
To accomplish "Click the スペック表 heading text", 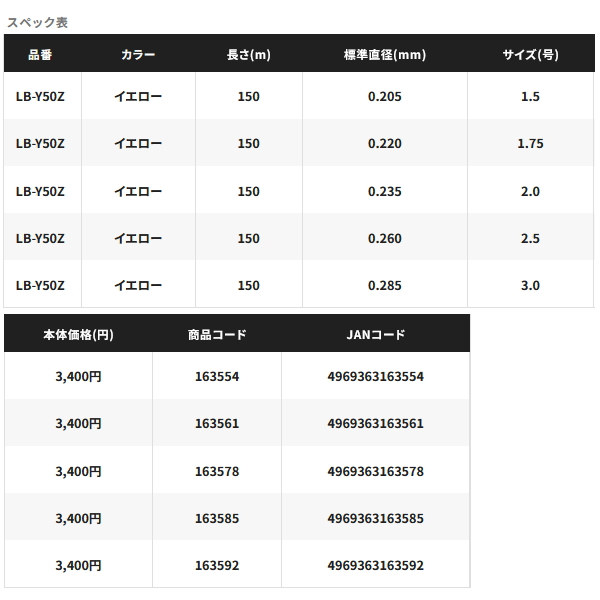I will pos(37,21).
